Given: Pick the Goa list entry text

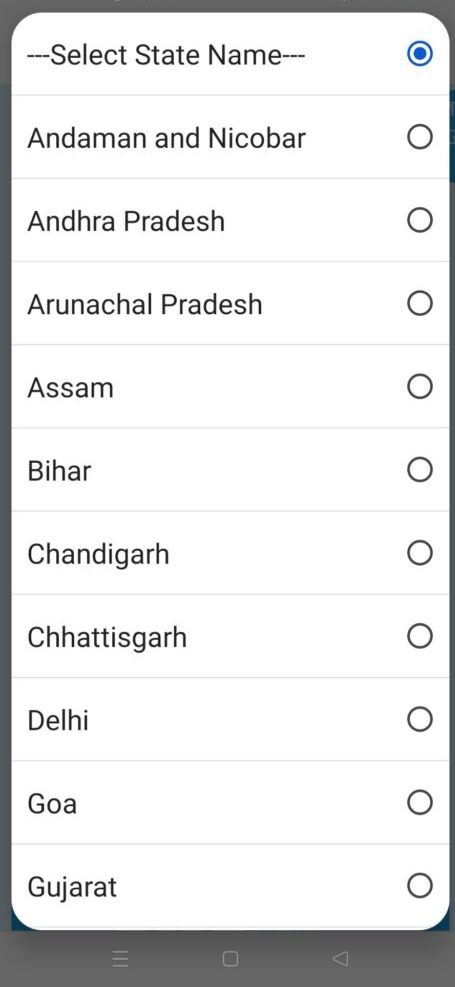Looking at the screenshot, I should (52, 804).
